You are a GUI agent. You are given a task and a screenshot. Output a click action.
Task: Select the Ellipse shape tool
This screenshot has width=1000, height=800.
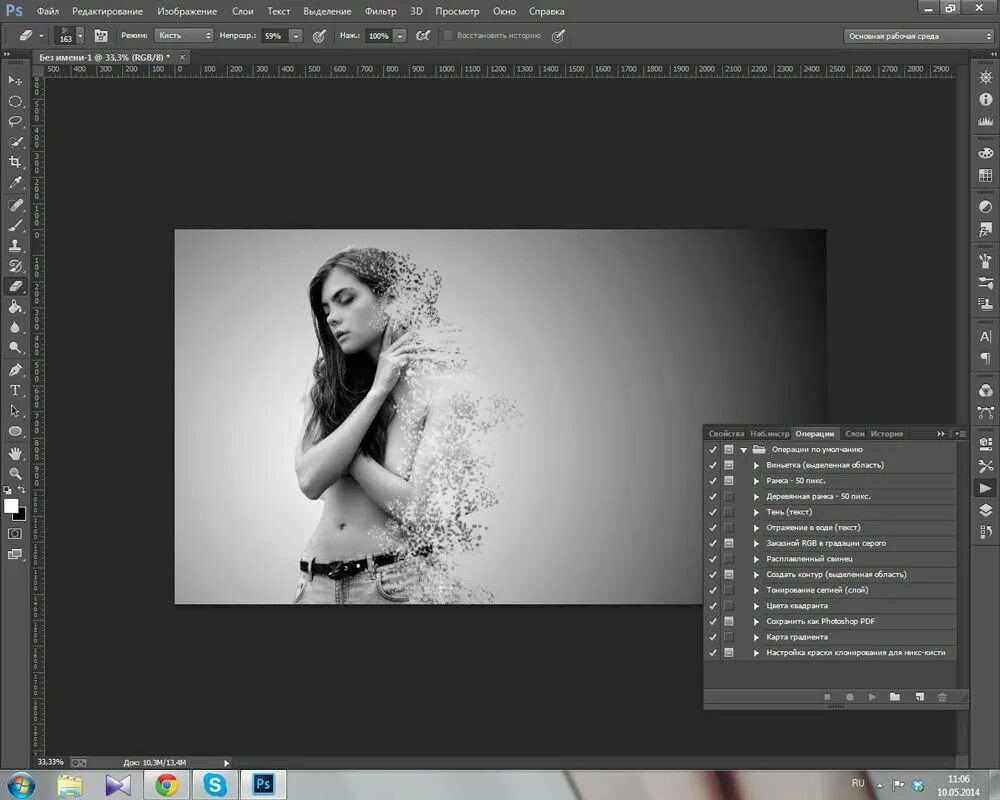click(15, 431)
